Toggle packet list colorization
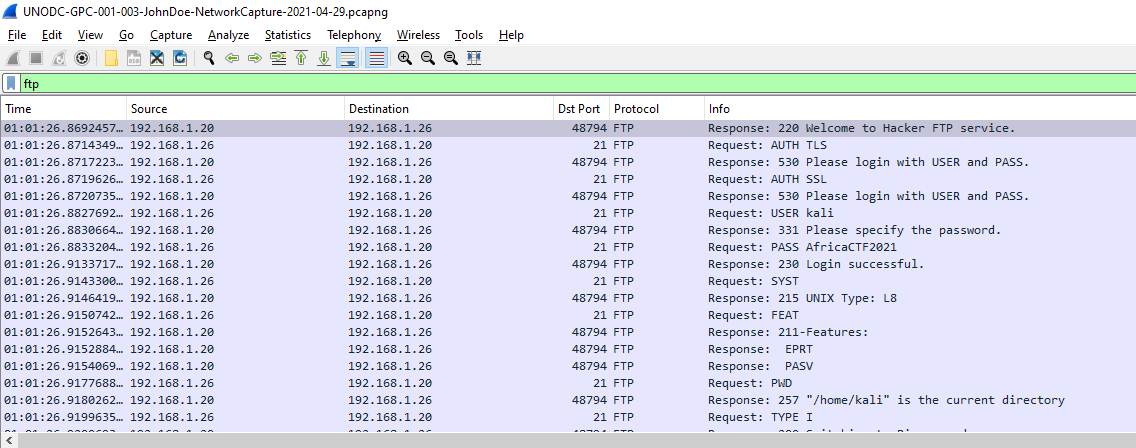Image resolution: width=1136 pixels, height=448 pixels. pyautogui.click(x=376, y=58)
